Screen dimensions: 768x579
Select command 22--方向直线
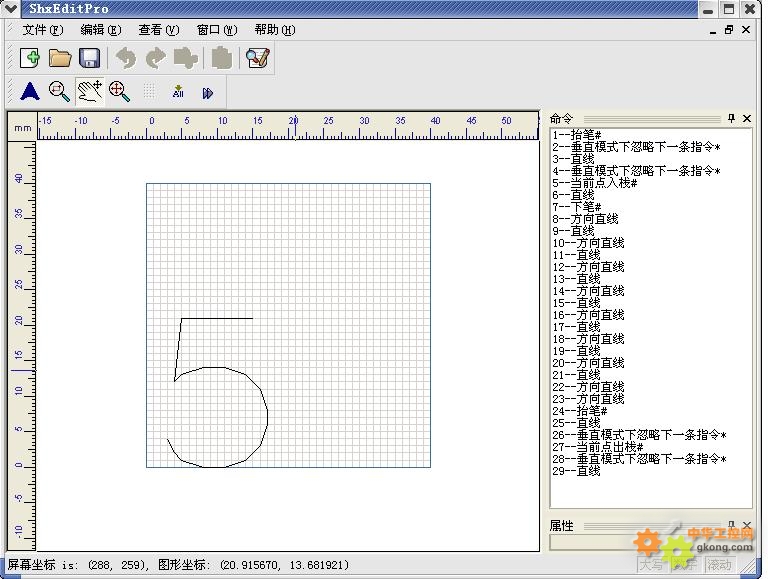pyautogui.click(x=588, y=387)
